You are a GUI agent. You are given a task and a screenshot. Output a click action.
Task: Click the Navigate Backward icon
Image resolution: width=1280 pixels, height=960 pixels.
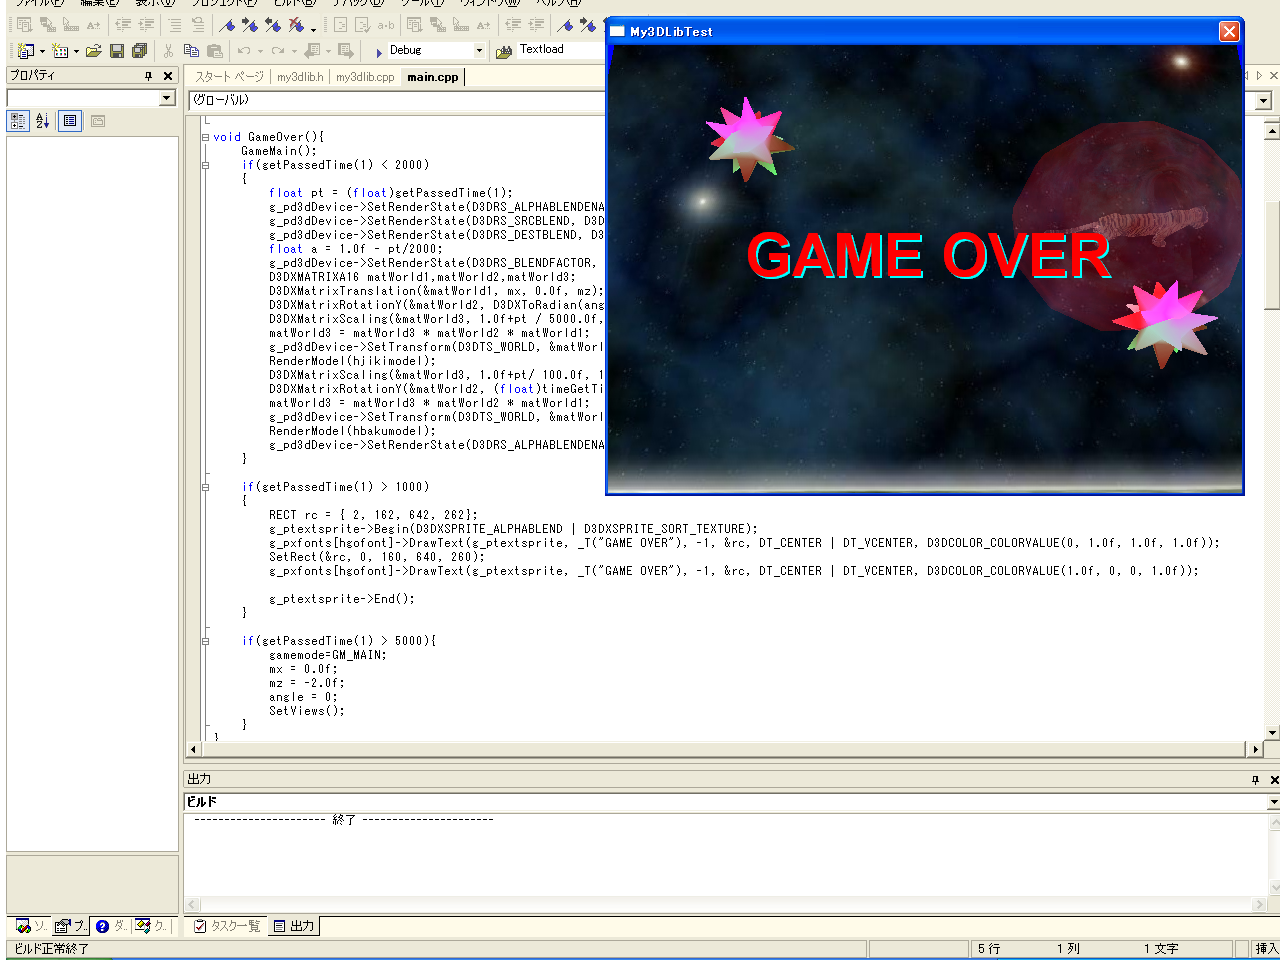312,50
